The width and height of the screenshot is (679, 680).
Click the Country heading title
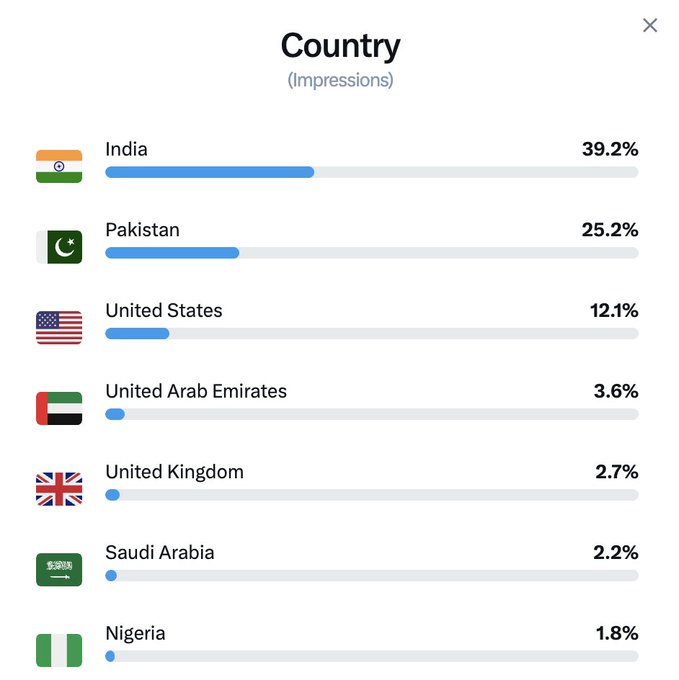pos(340,46)
